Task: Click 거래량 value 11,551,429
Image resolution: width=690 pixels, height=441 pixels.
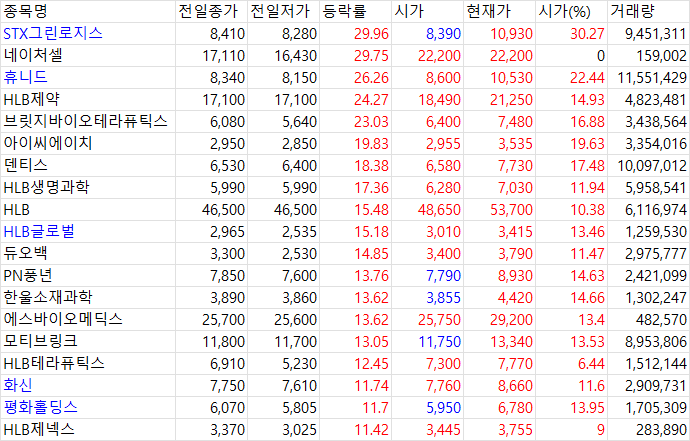Action: pyautogui.click(x=652, y=78)
